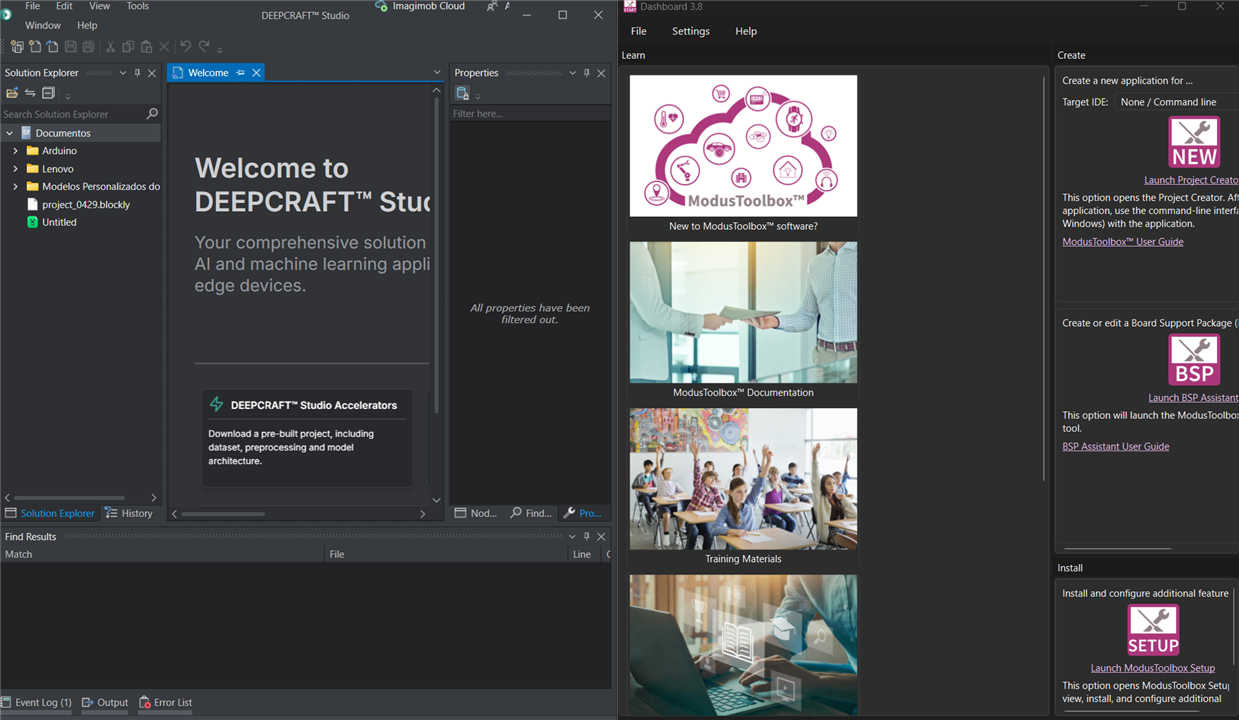Image resolution: width=1239 pixels, height=720 pixels.
Task: Switch to the Output tab at bottom
Action: click(x=105, y=703)
